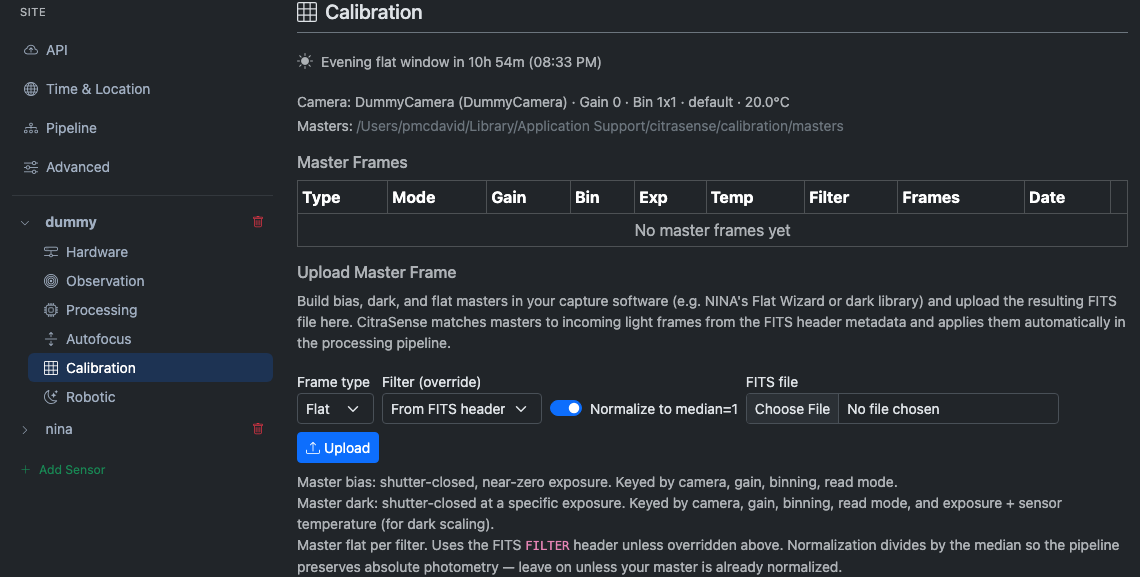The height and width of the screenshot is (577, 1140).
Task: Select the Observation page
Action: [105, 281]
